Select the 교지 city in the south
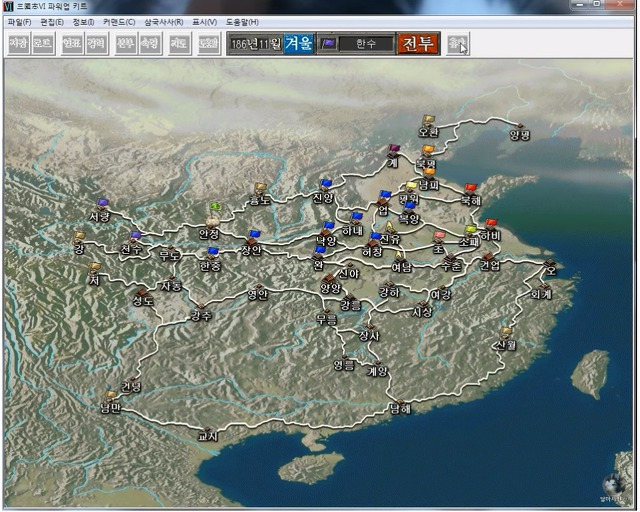640x512 pixels. tap(208, 434)
